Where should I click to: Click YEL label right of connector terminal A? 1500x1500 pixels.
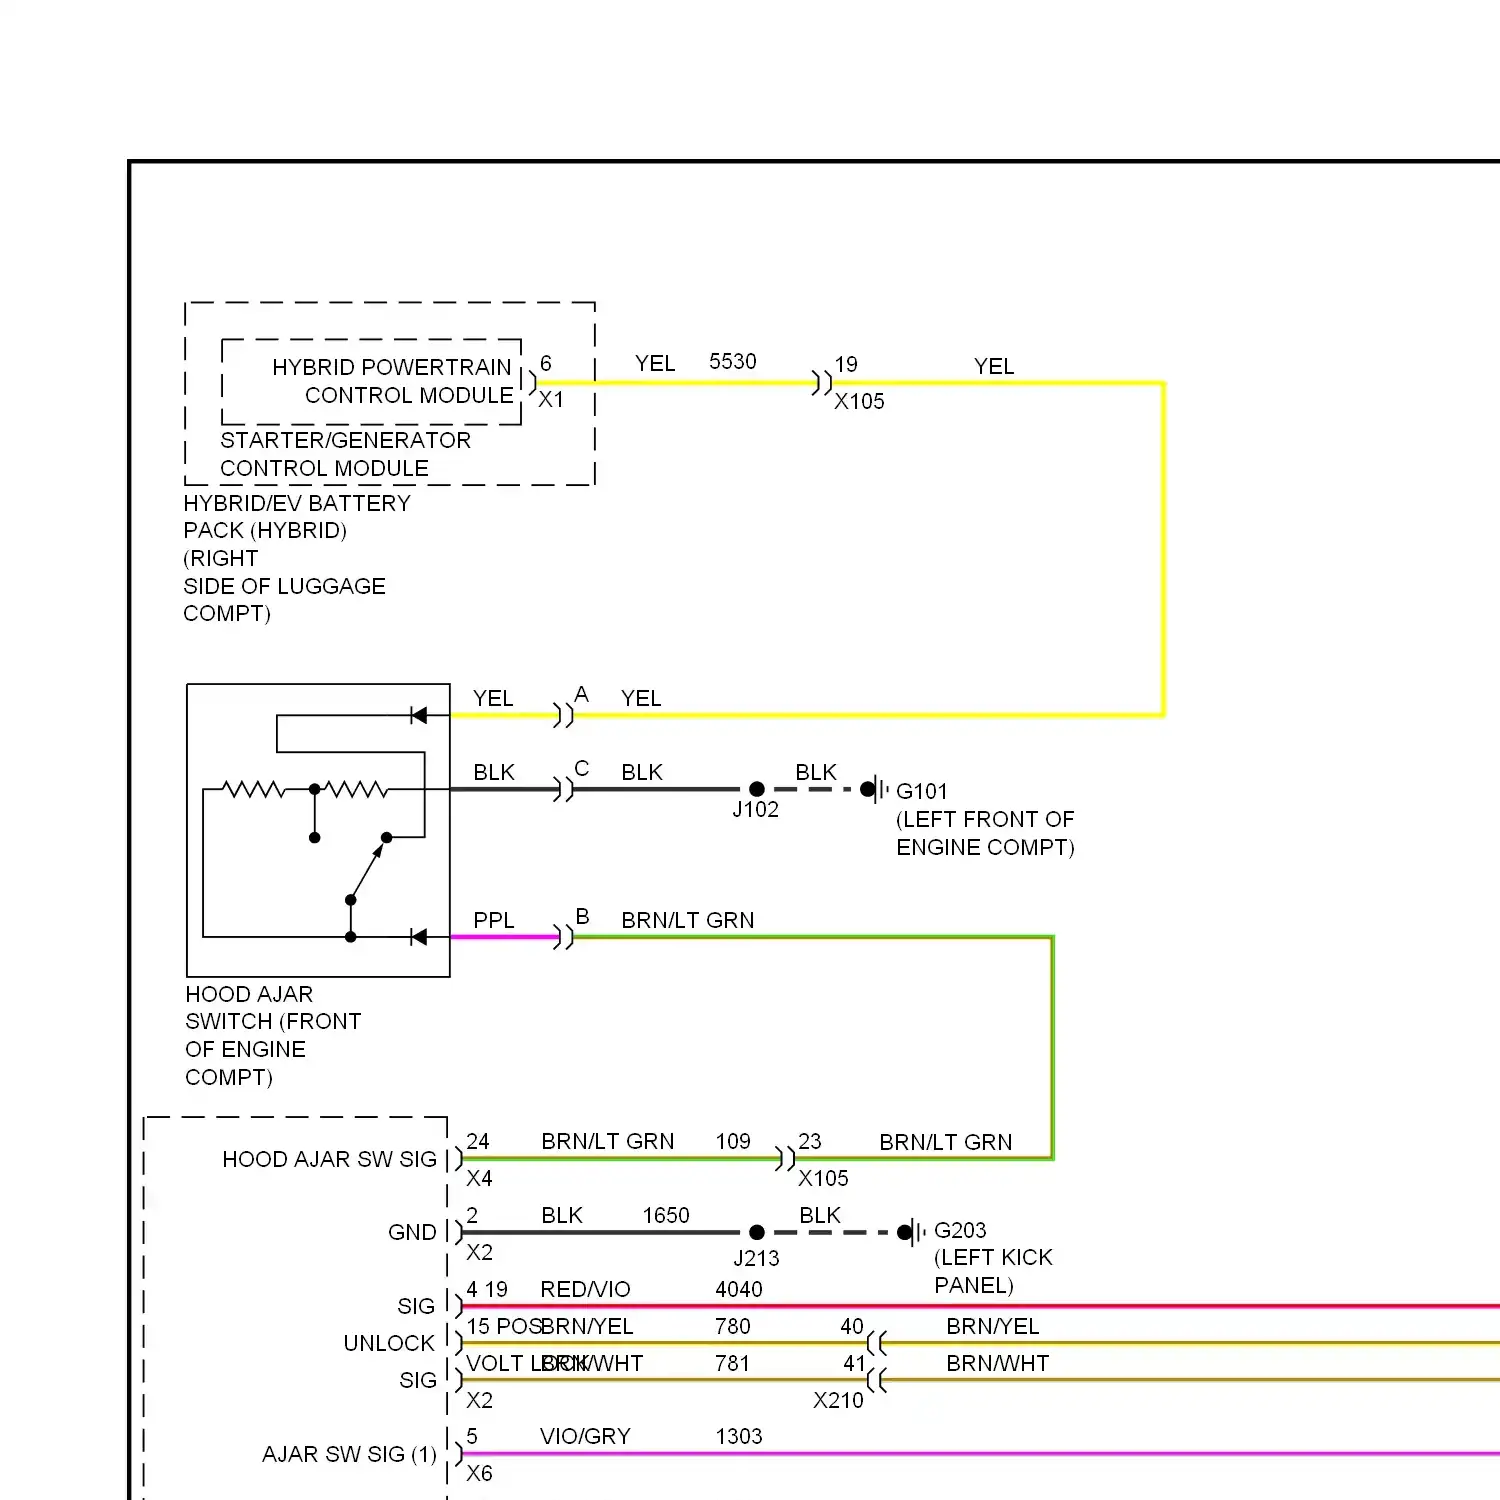pos(641,698)
